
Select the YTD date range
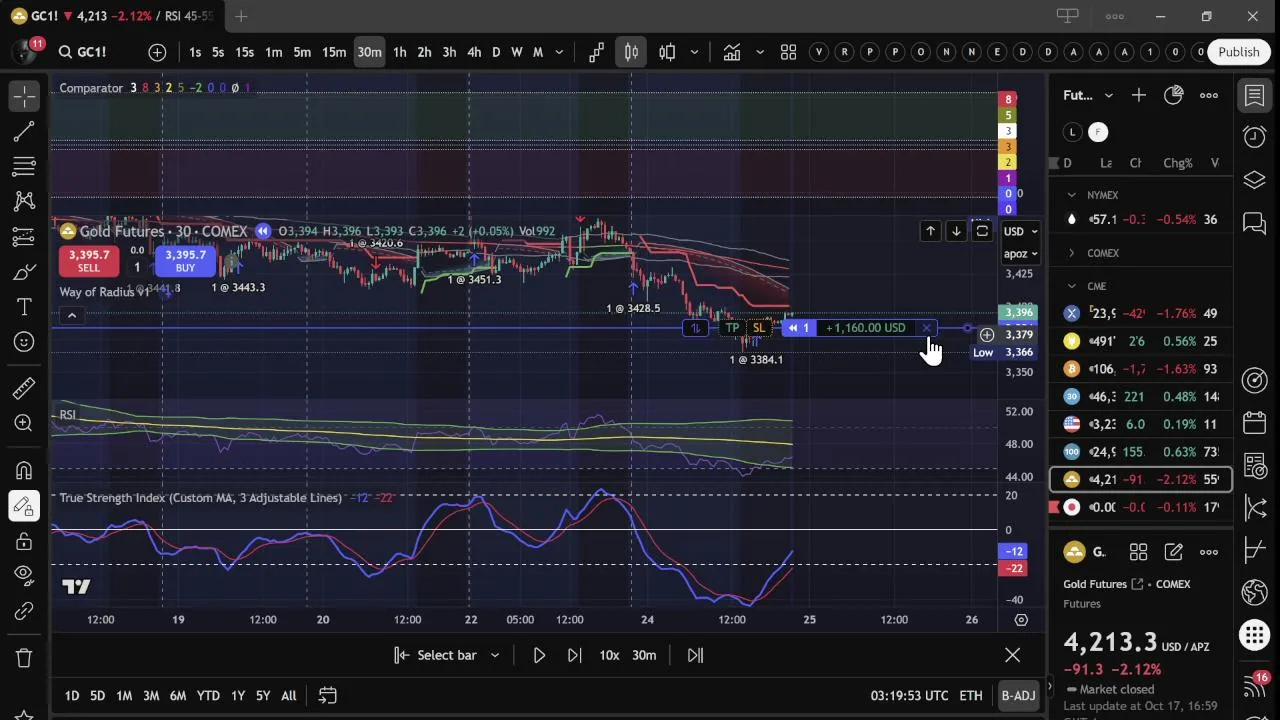[x=208, y=695]
